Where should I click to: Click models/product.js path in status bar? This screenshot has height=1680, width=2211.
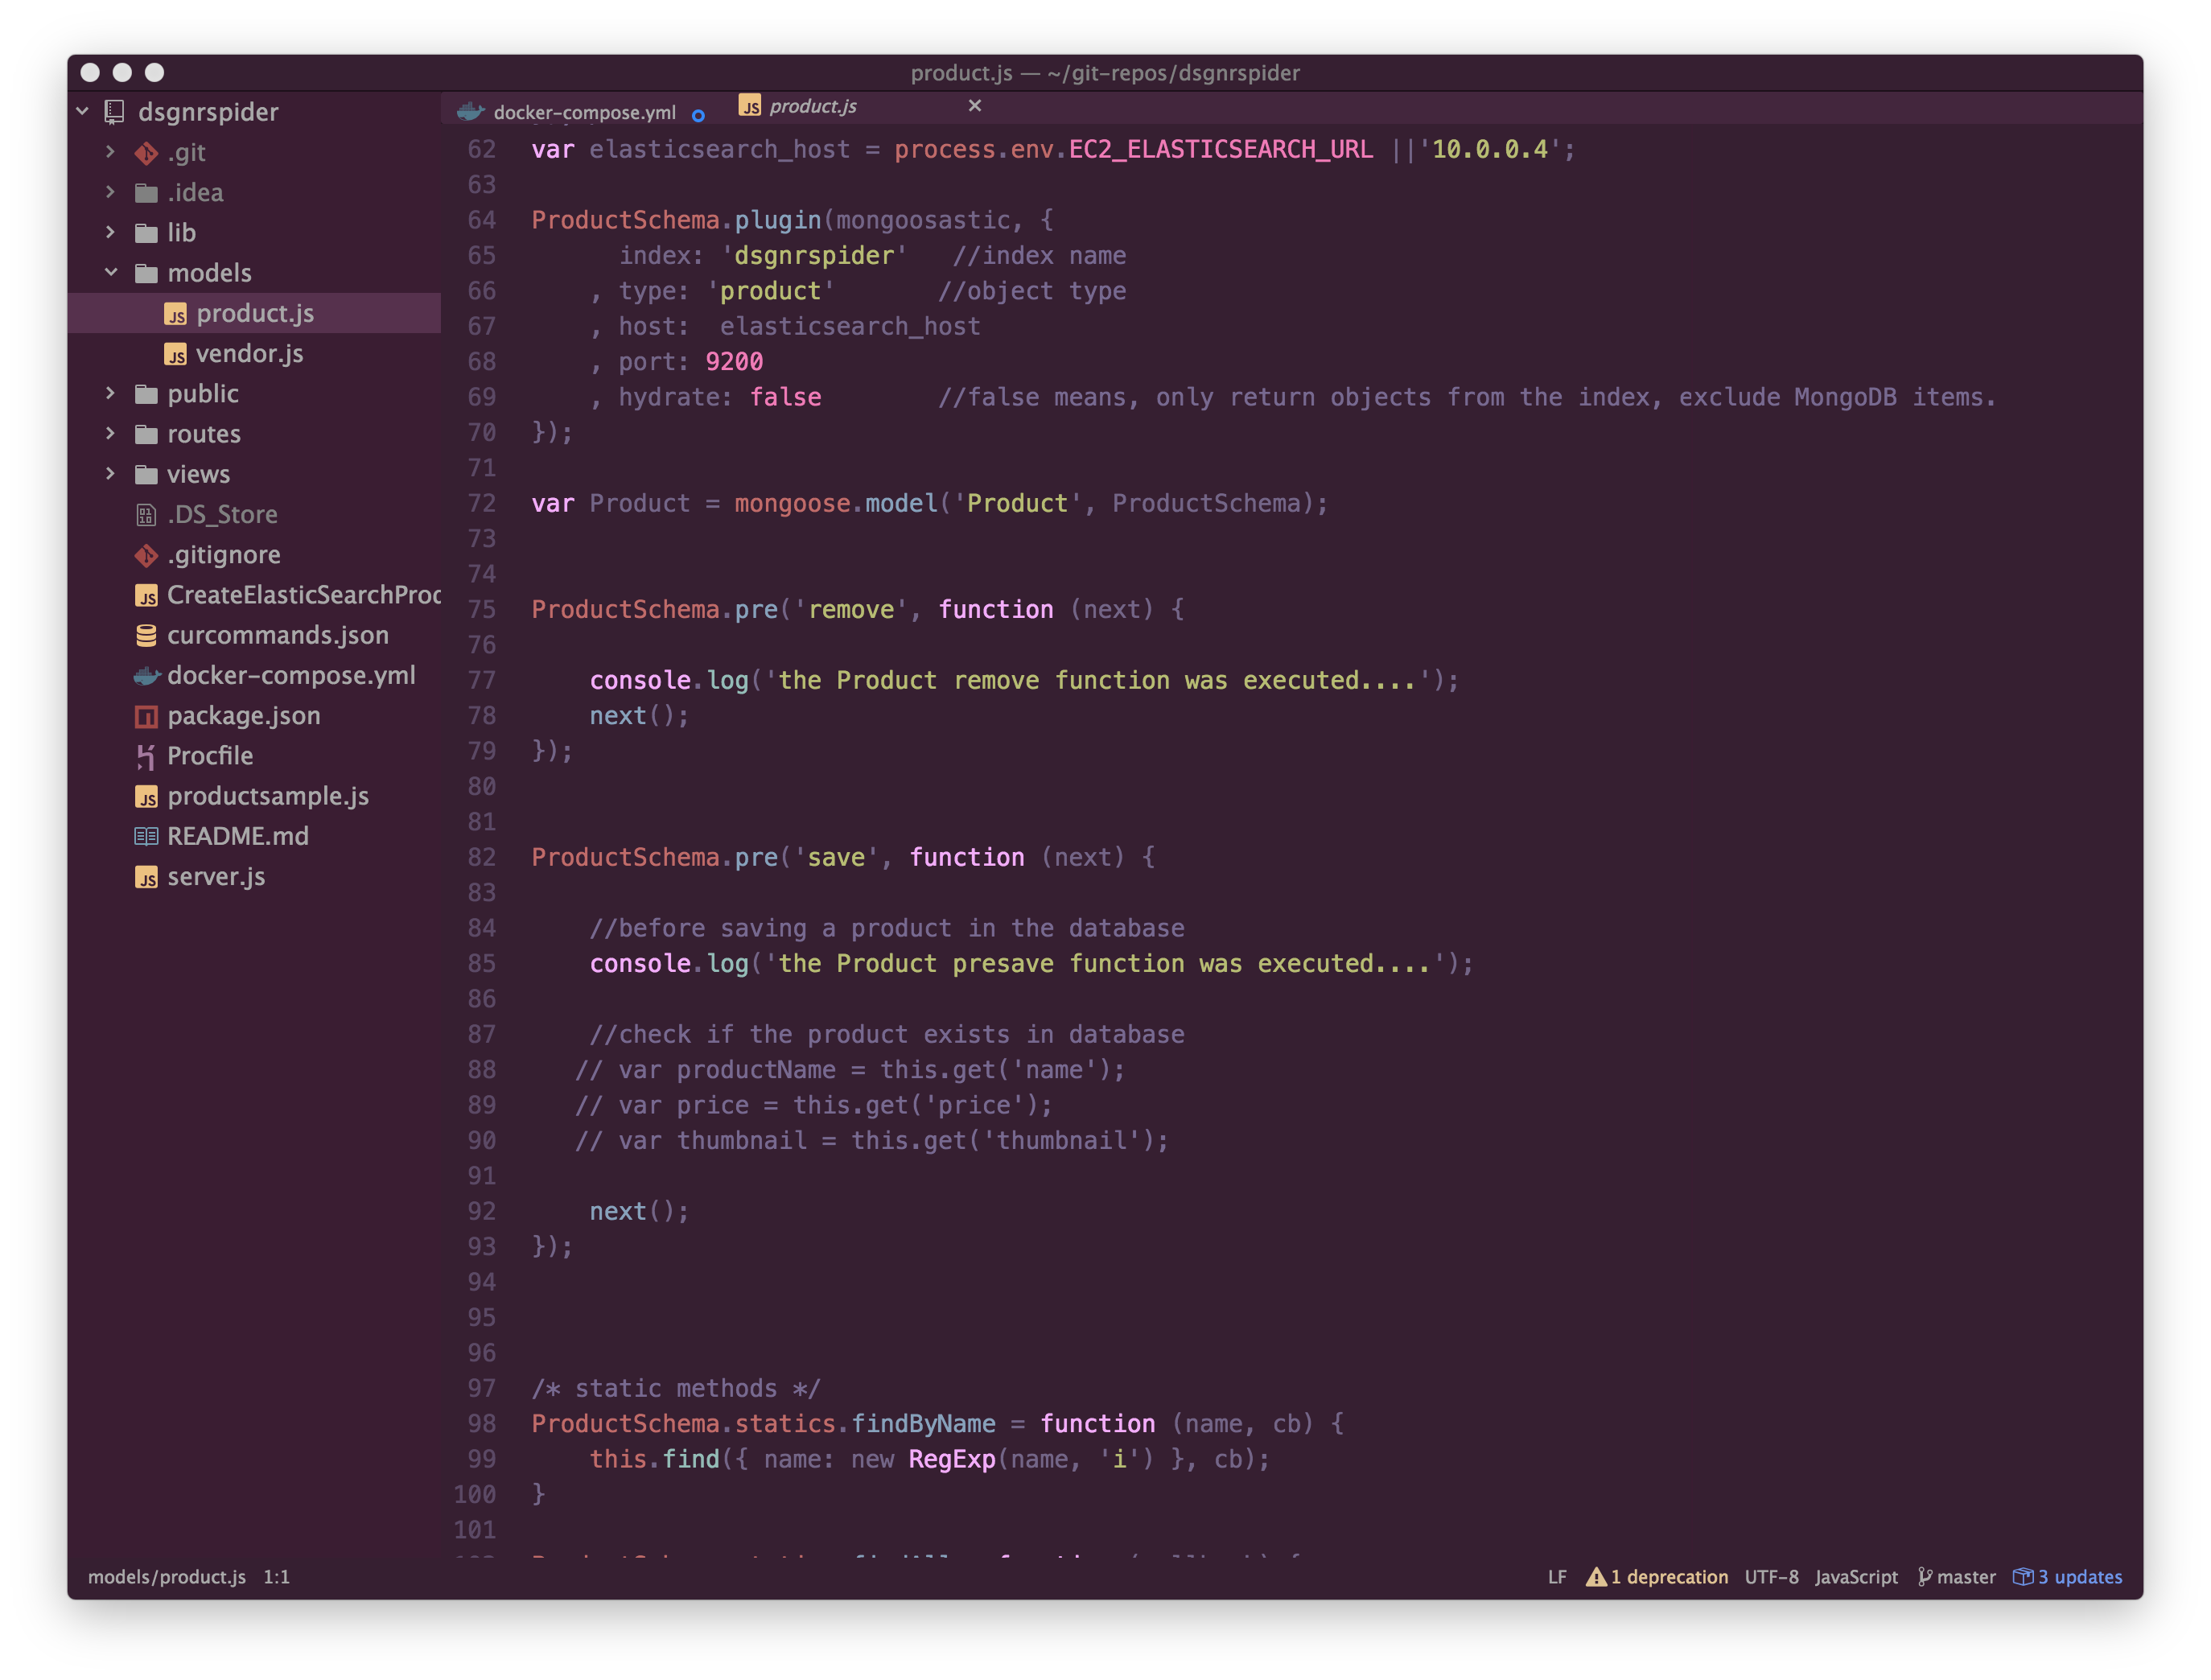(x=167, y=1577)
